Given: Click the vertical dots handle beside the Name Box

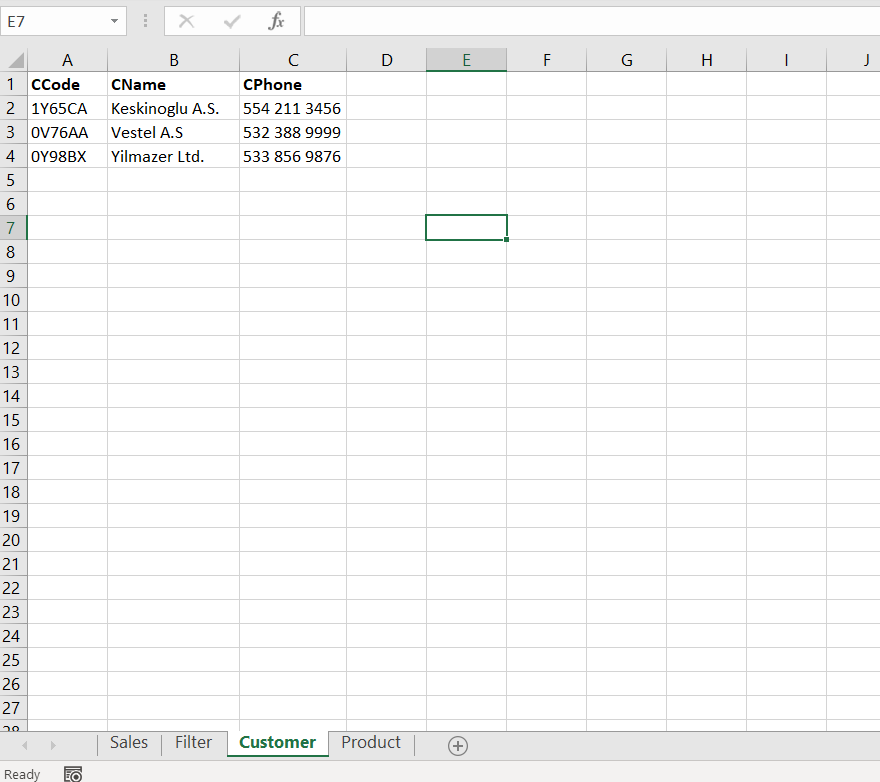Looking at the screenshot, I should point(145,21).
